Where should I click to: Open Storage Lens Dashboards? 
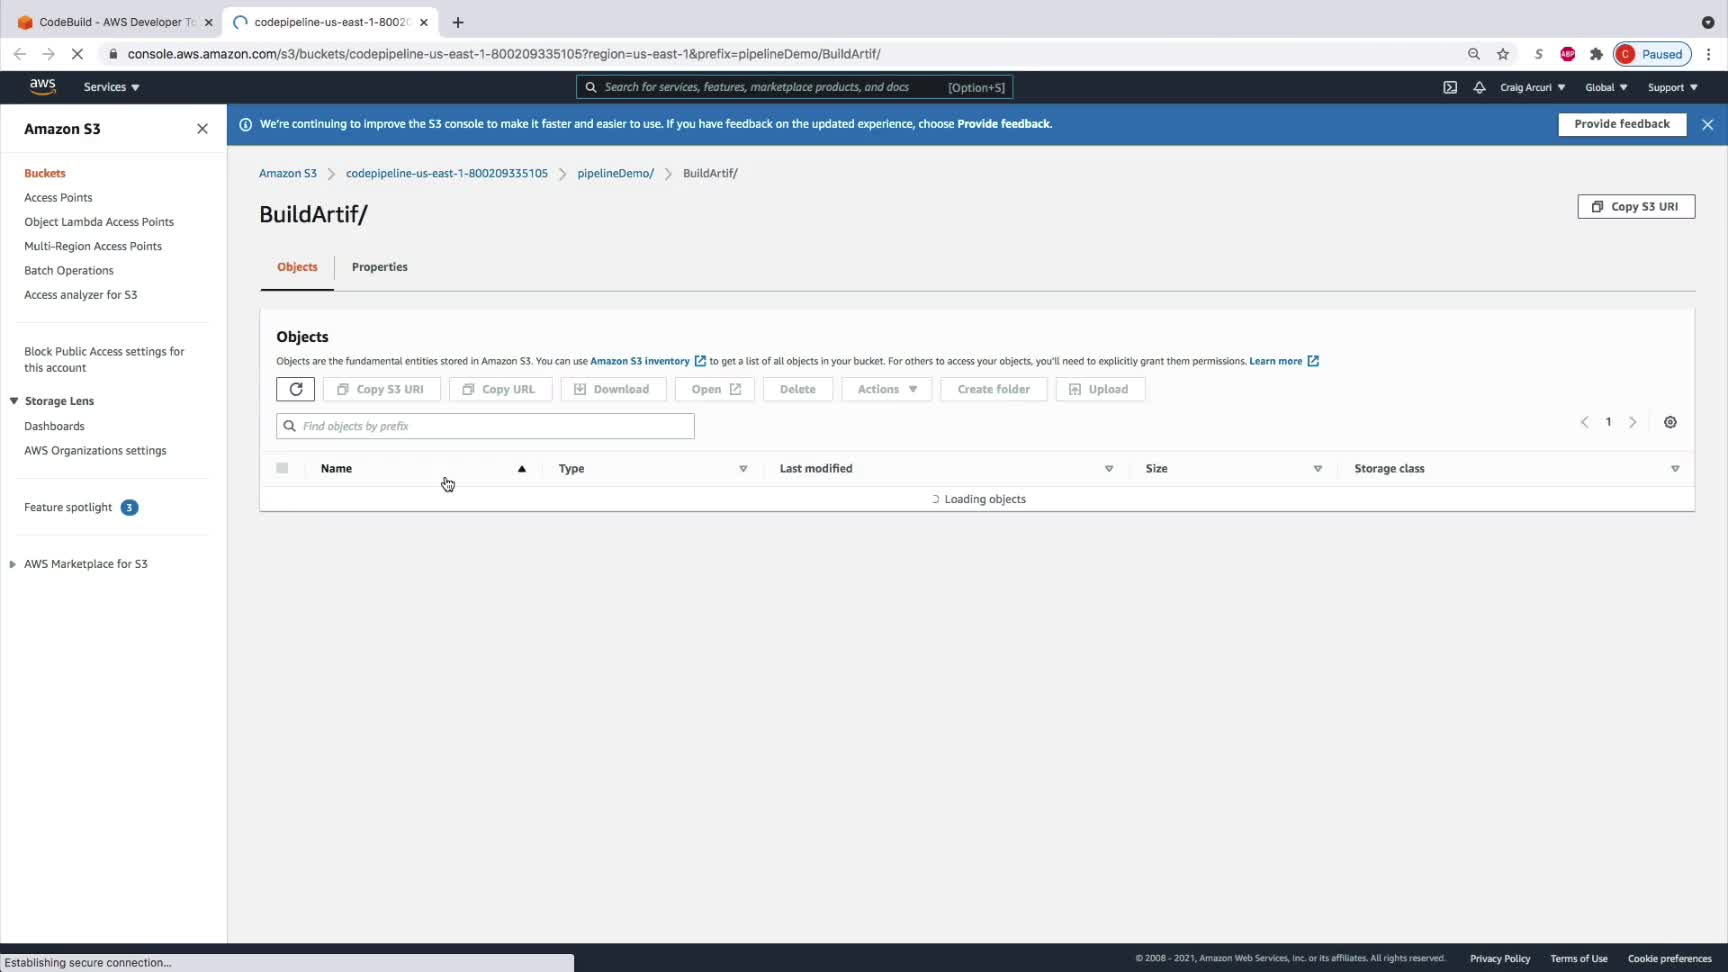pyautogui.click(x=54, y=426)
